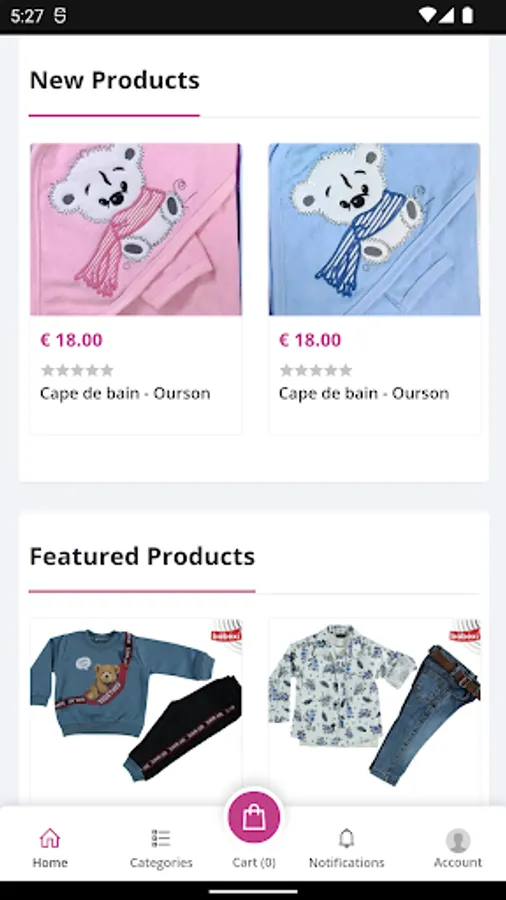Tap the Wi-Fi status icon in status bar
Image resolution: width=506 pixels, height=900 pixels.
[x=427, y=15]
